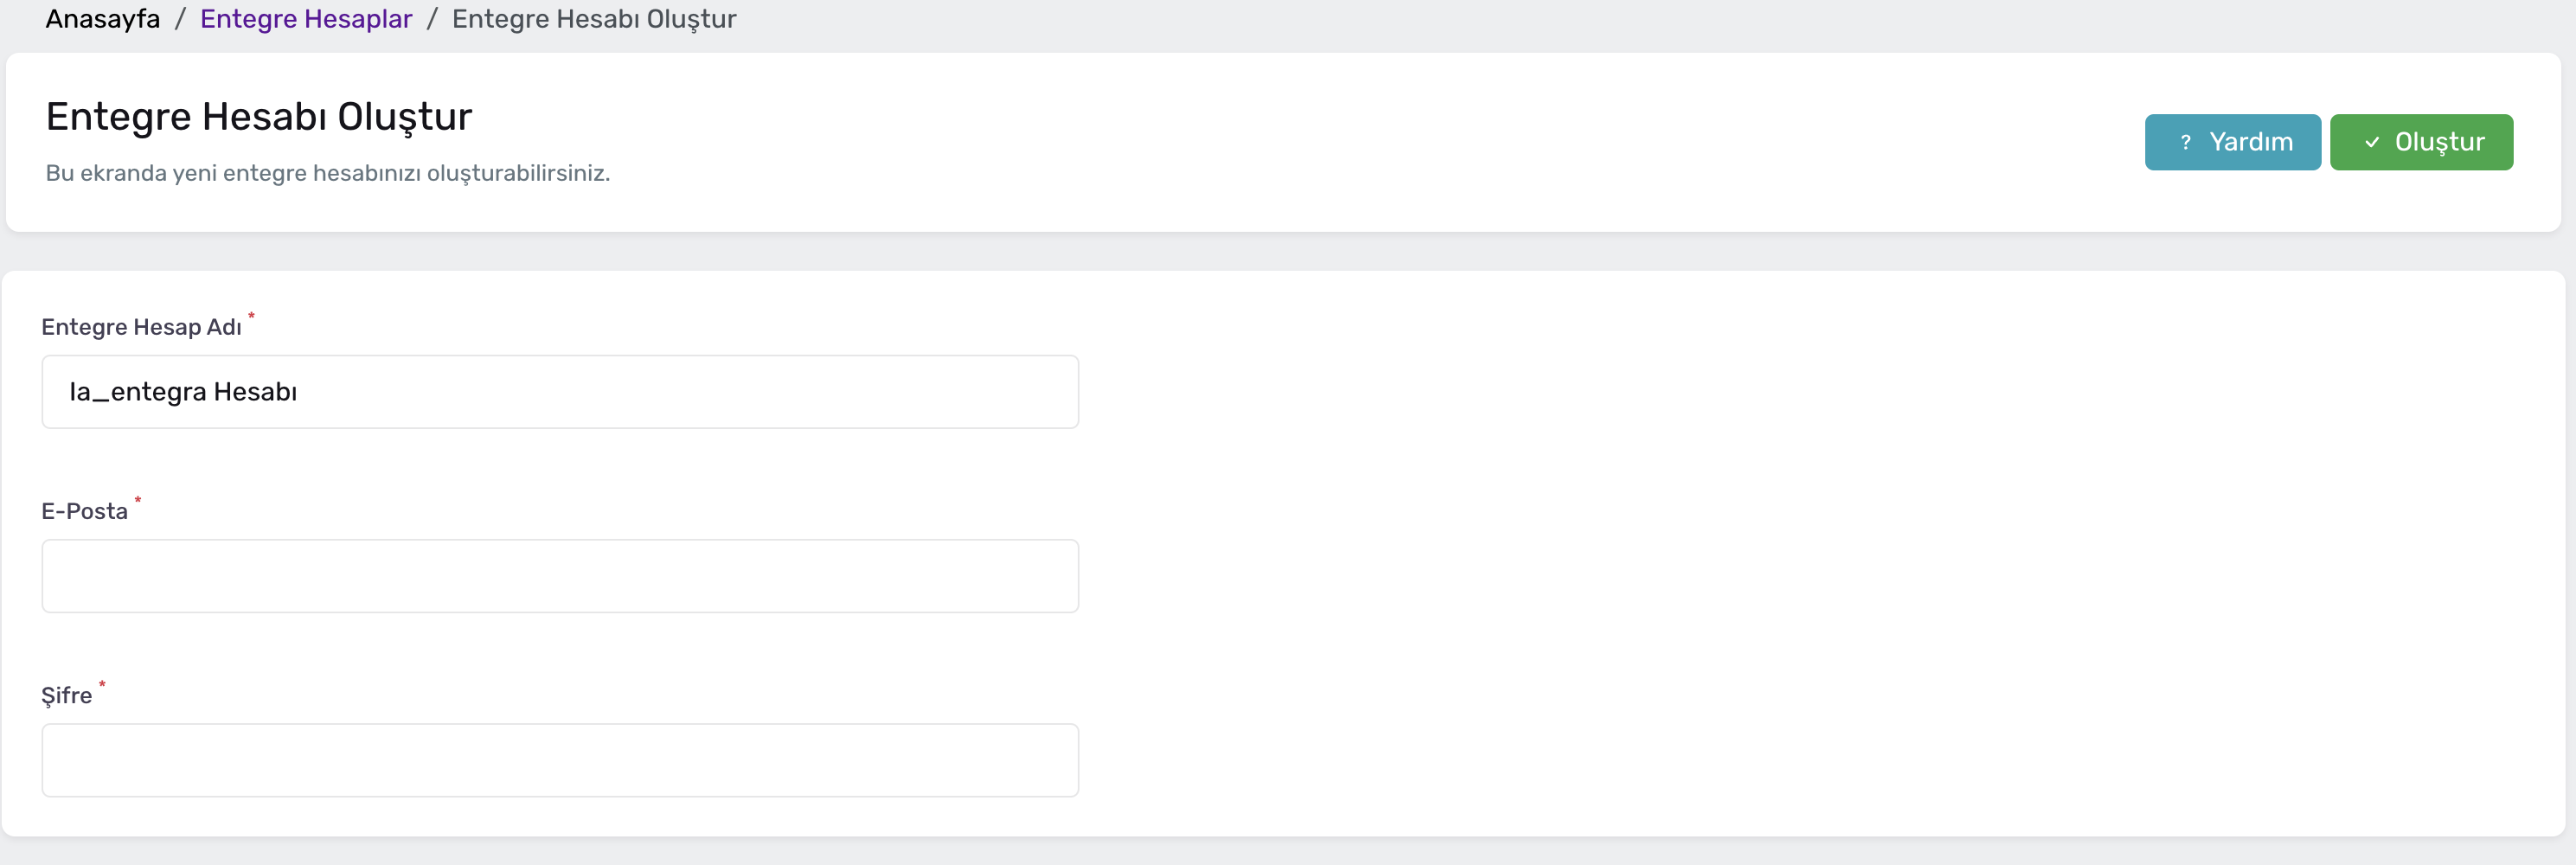Click the red asterisk next to E-Posta

click(x=138, y=500)
